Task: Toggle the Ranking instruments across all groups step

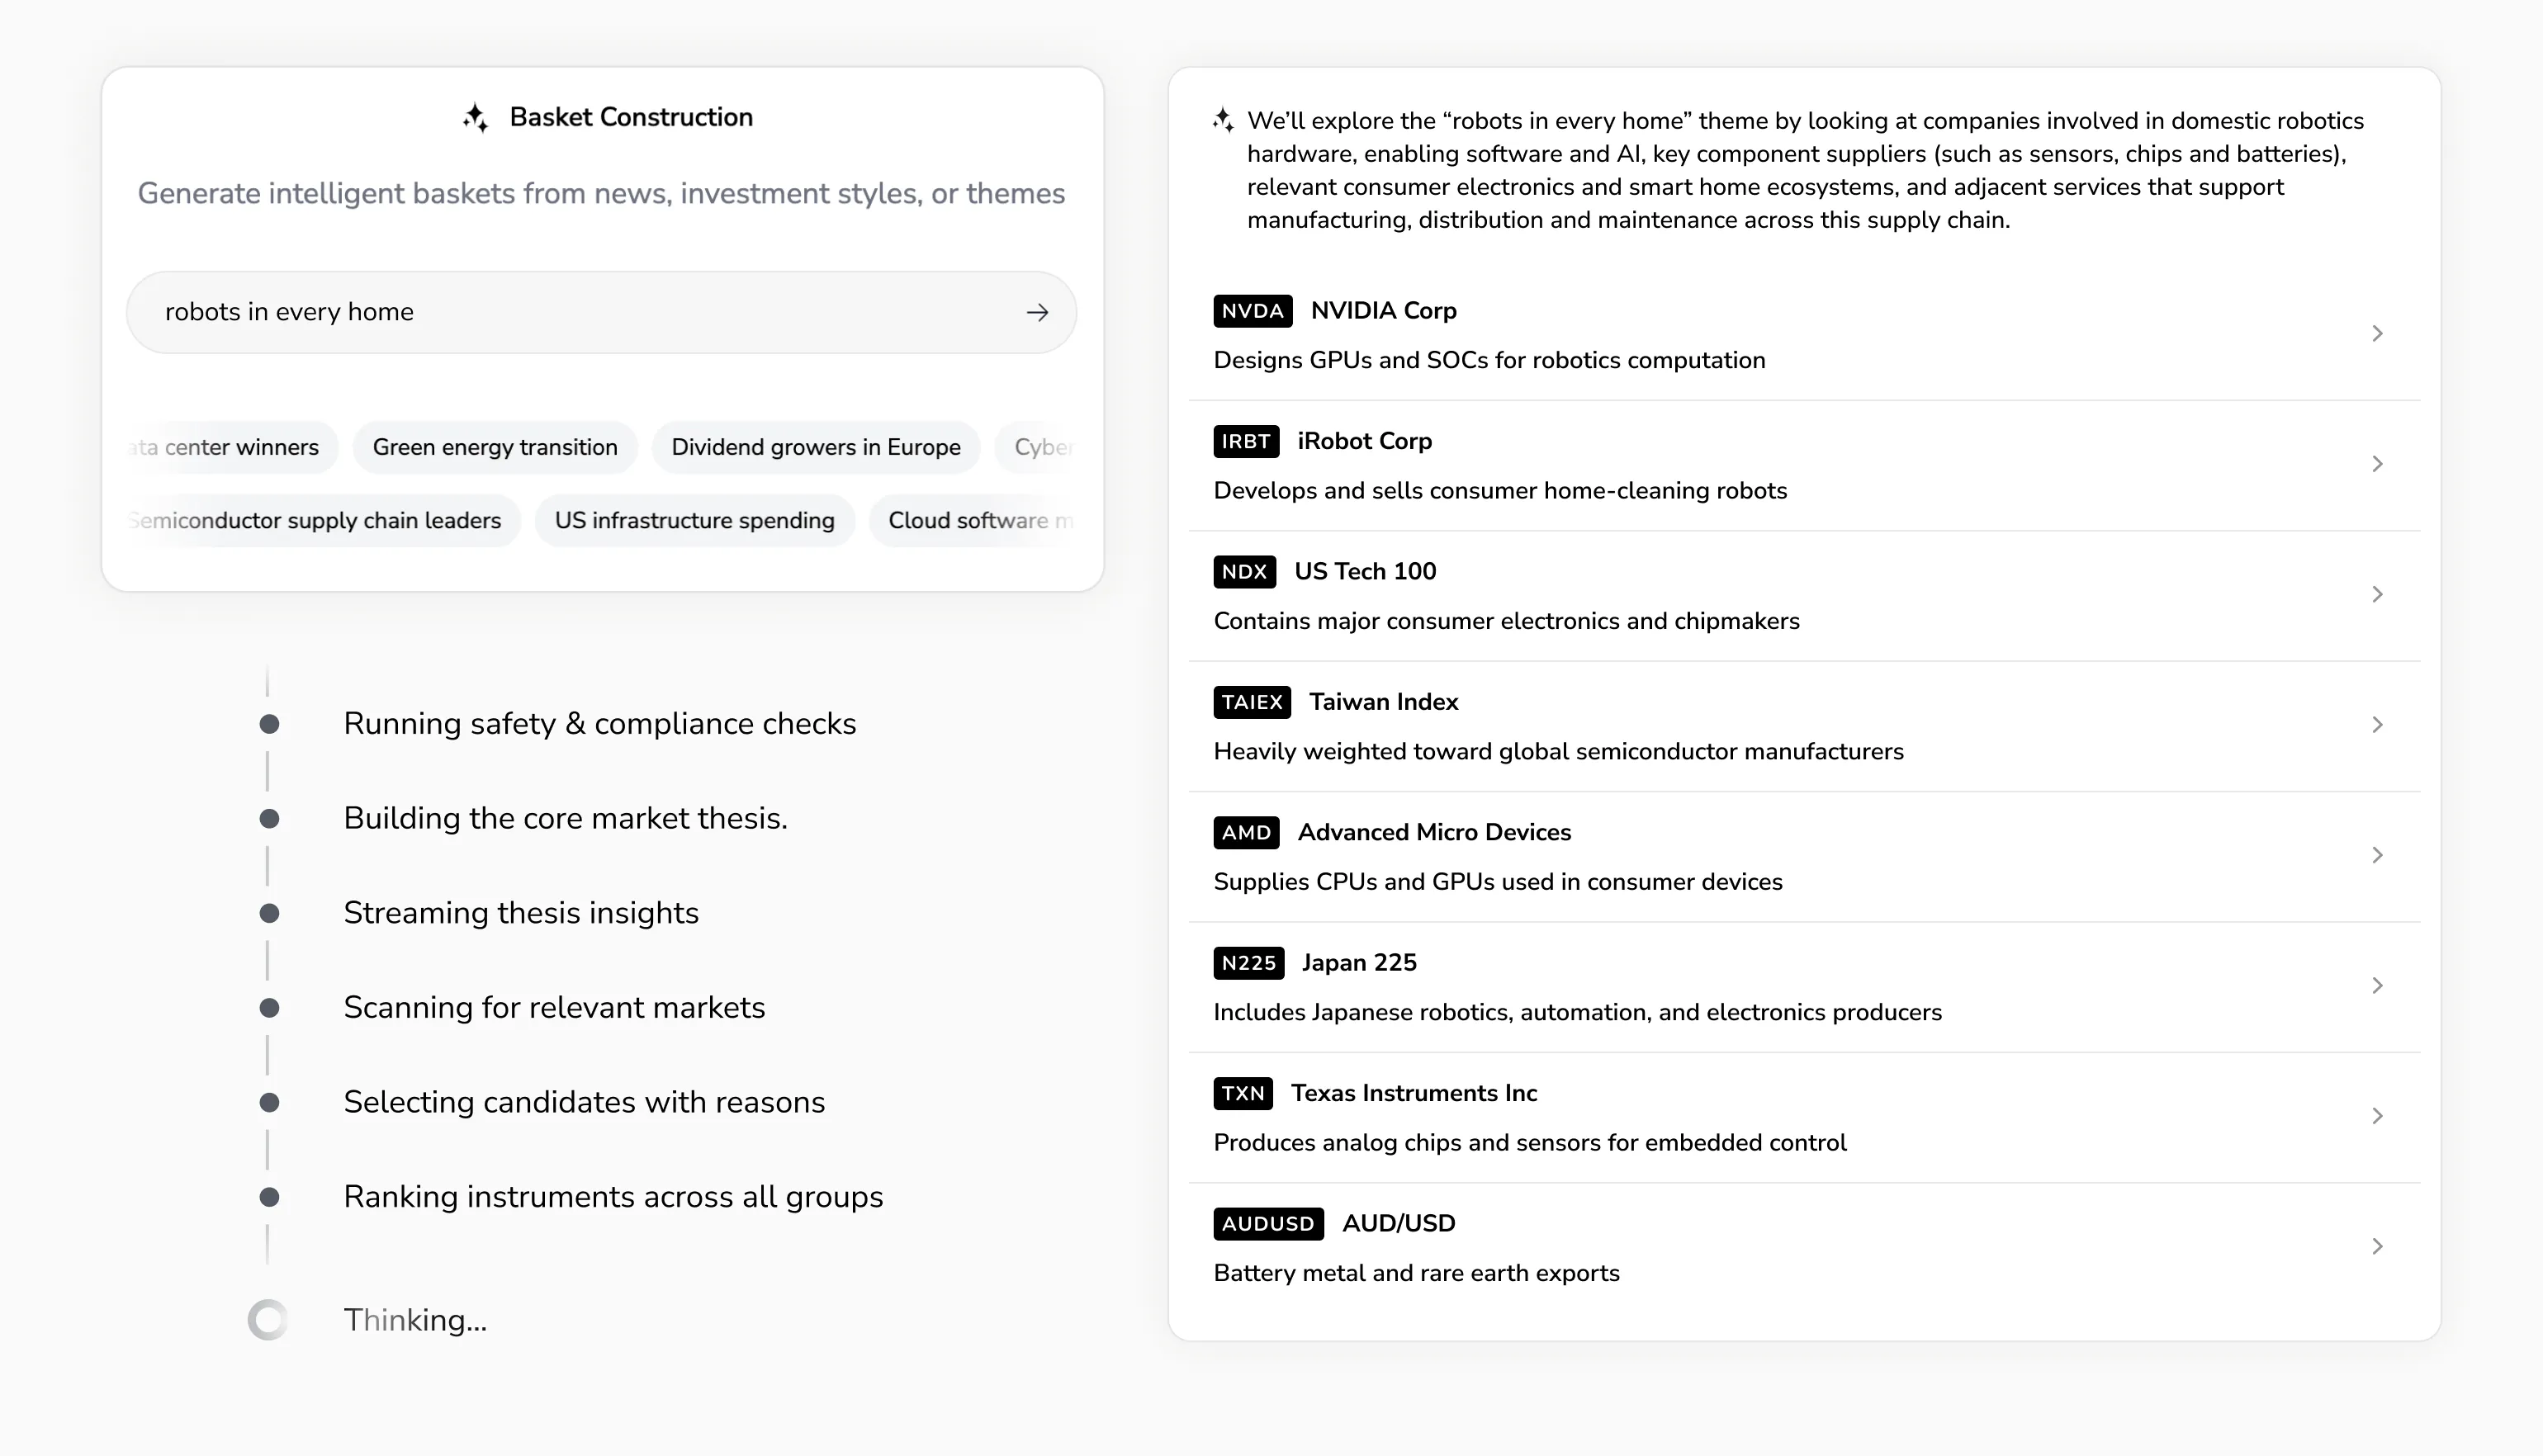Action: [268, 1196]
